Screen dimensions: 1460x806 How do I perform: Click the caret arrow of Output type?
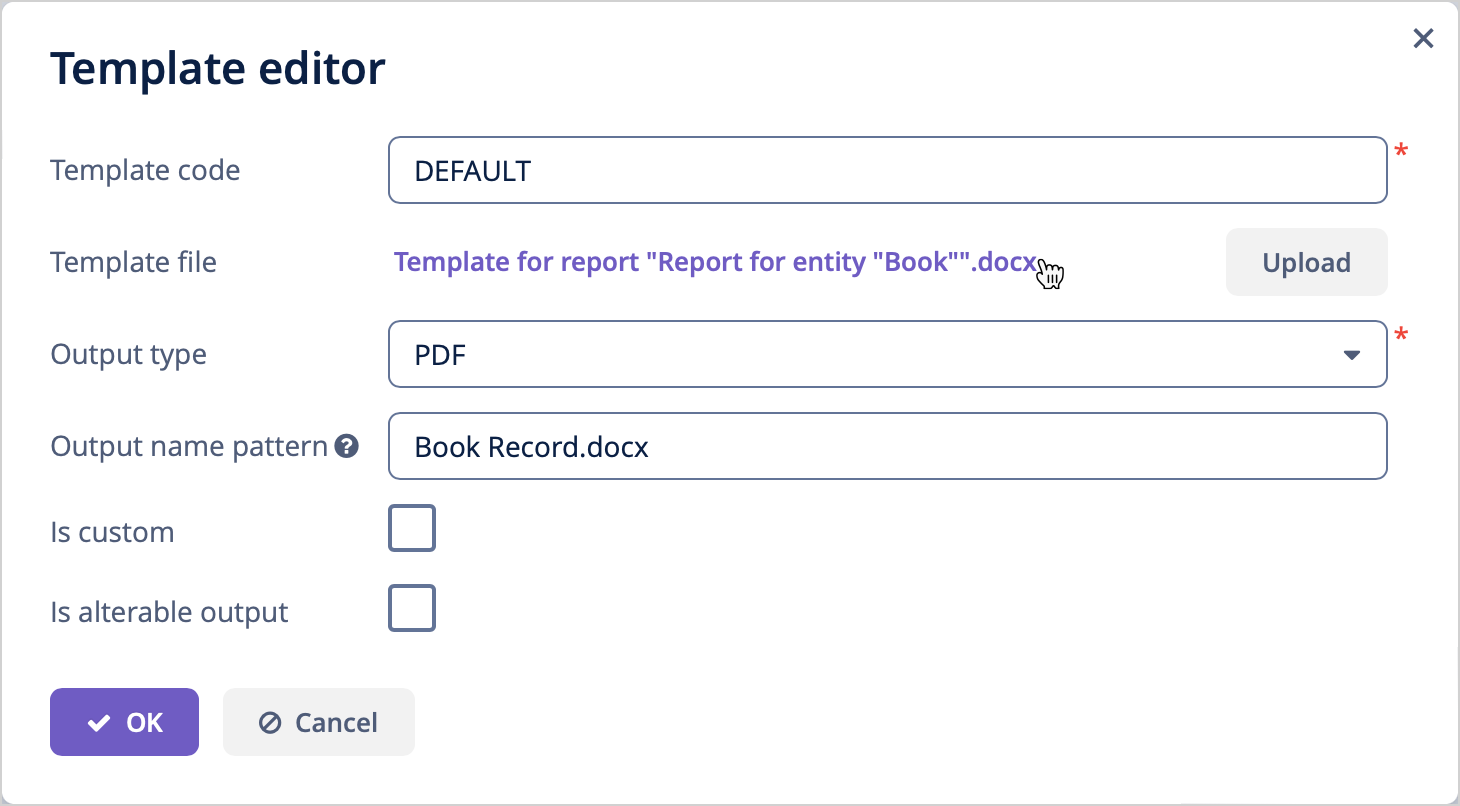(x=1352, y=355)
